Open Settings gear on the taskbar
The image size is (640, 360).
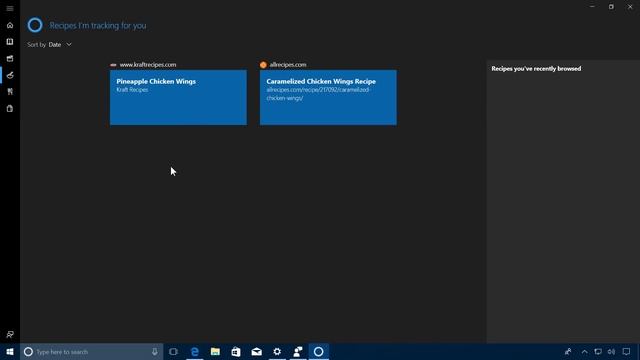pos(277,352)
